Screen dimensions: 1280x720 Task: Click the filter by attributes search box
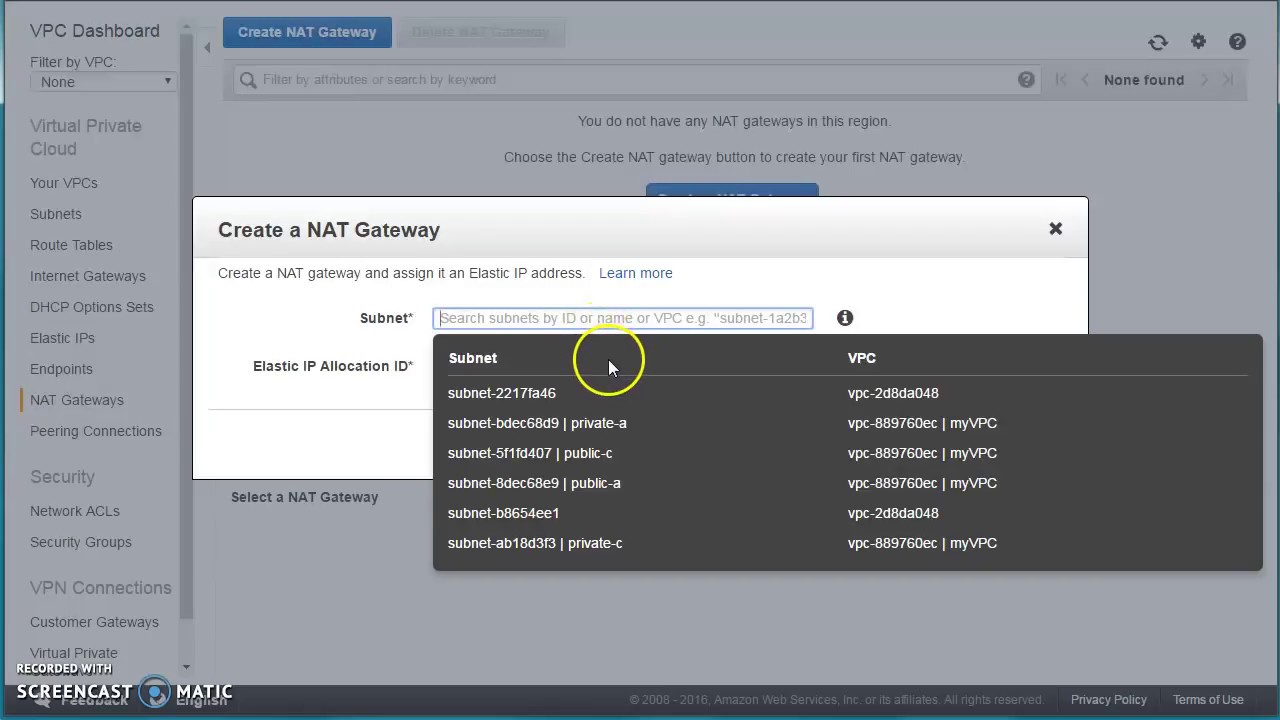coord(637,80)
